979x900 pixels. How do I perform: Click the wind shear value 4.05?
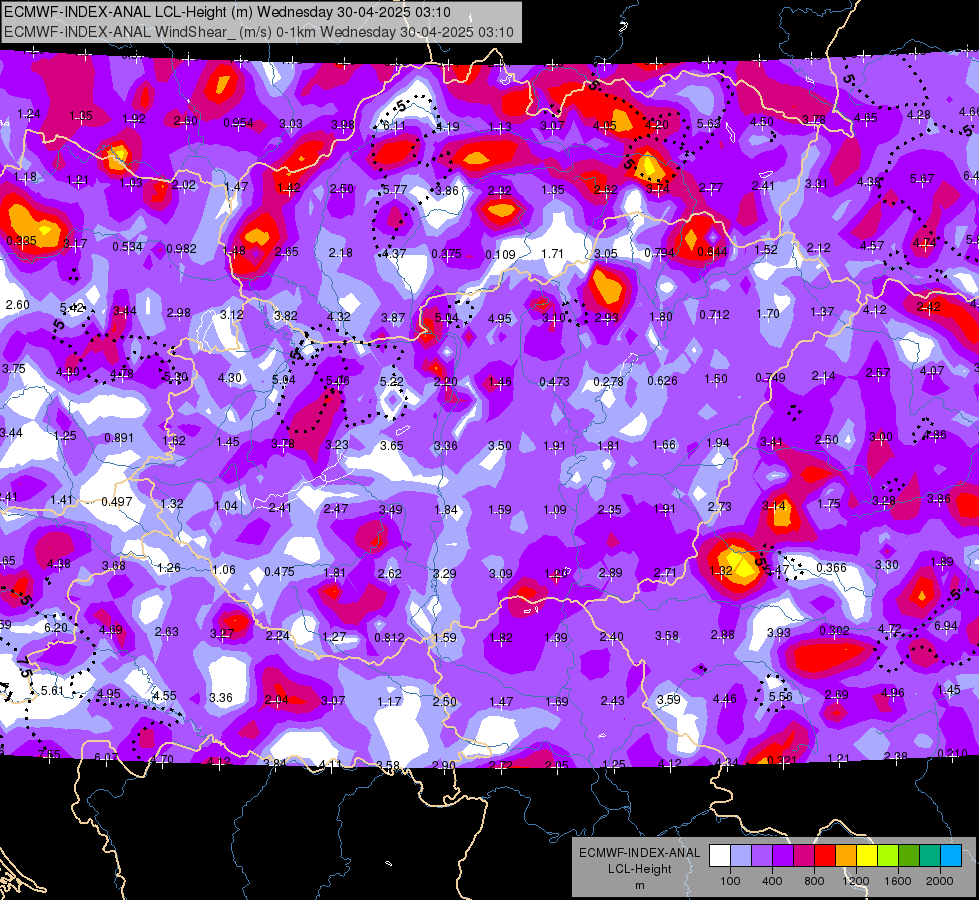tap(605, 126)
